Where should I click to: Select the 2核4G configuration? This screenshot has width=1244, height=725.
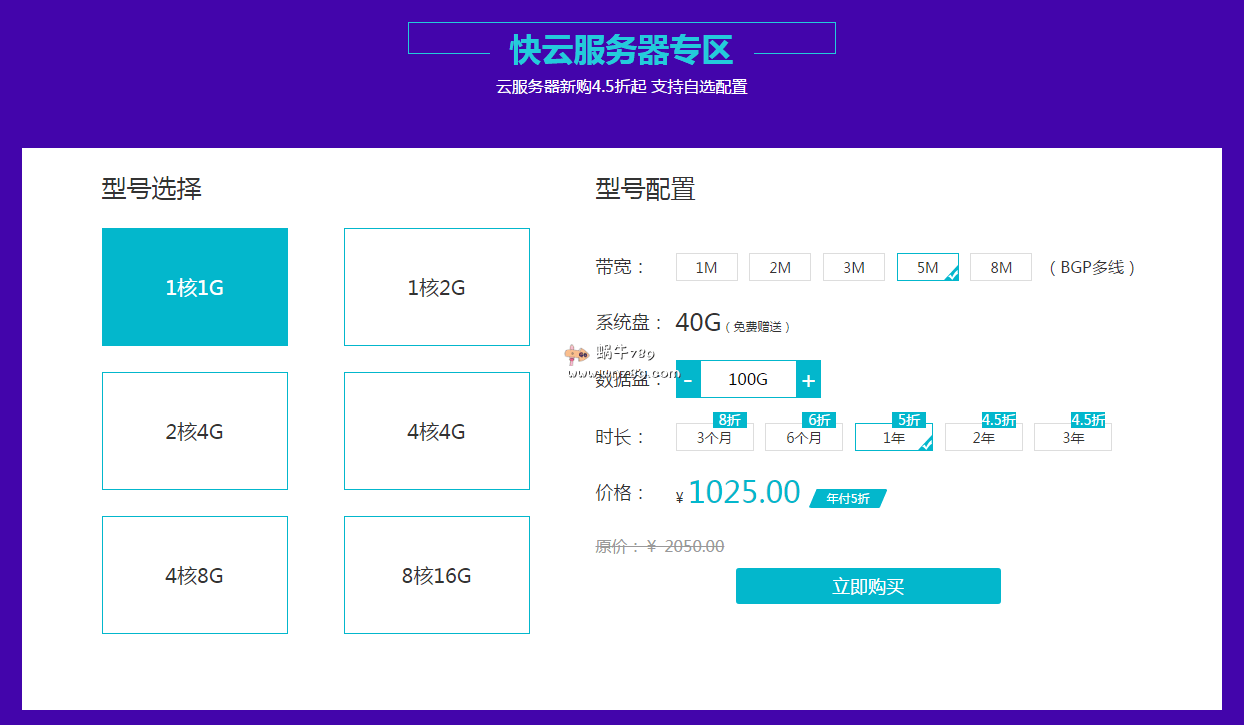click(x=195, y=431)
